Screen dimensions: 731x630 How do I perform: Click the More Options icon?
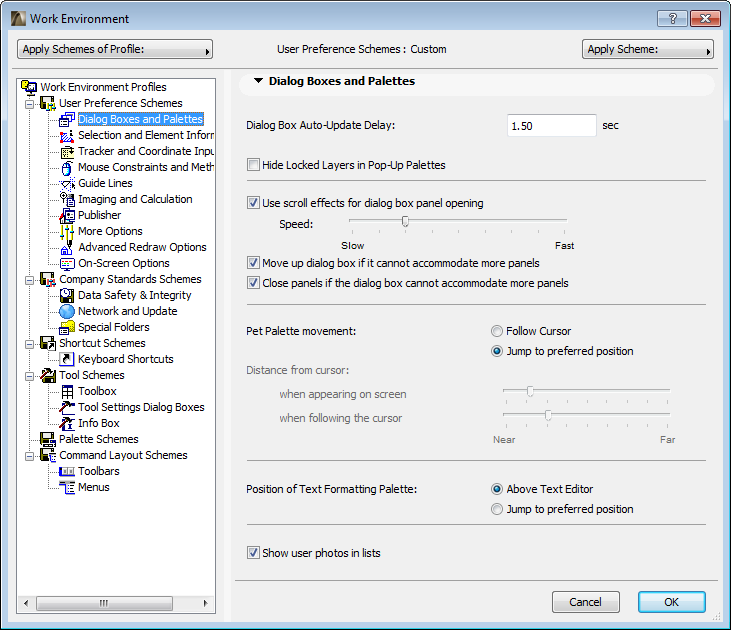coord(67,231)
